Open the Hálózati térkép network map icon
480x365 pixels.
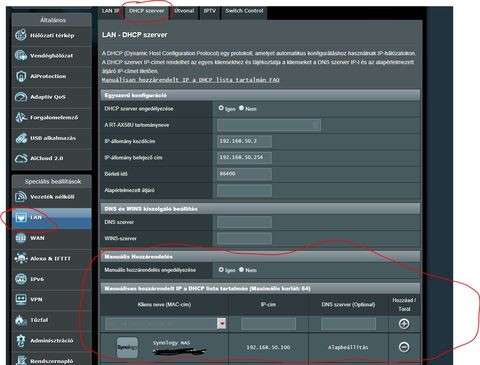click(21, 35)
